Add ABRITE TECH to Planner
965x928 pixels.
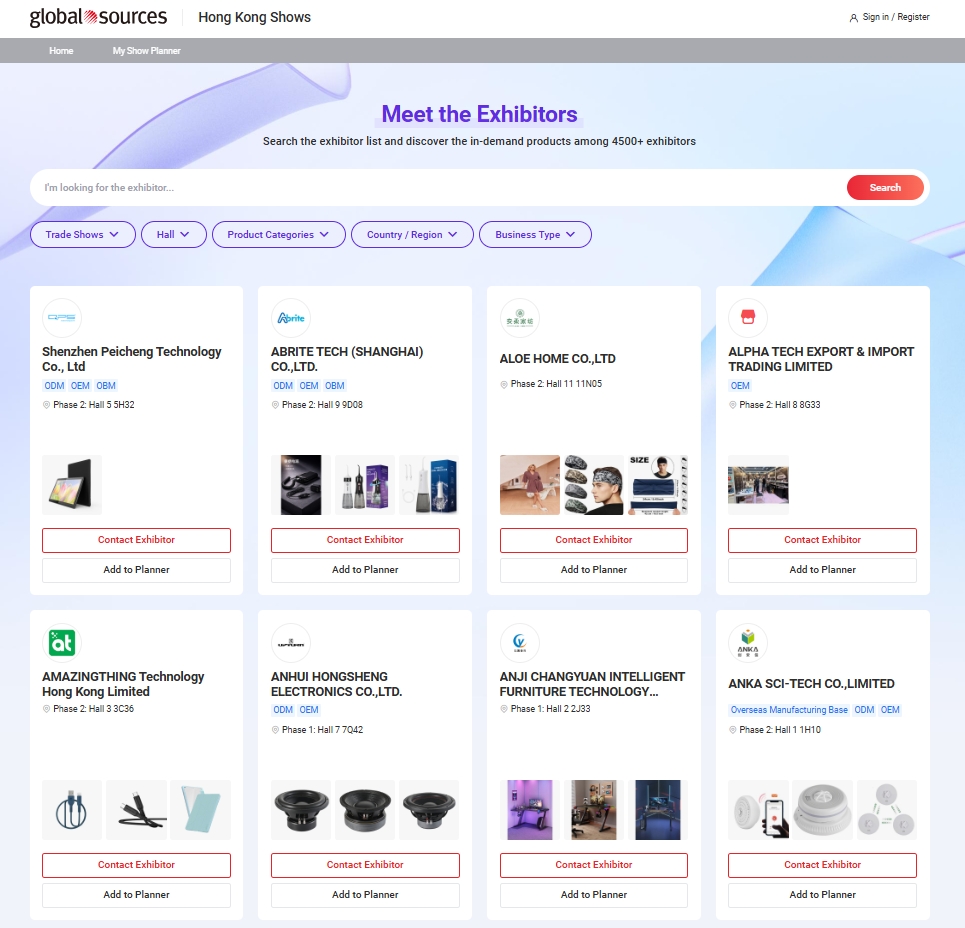(x=365, y=570)
